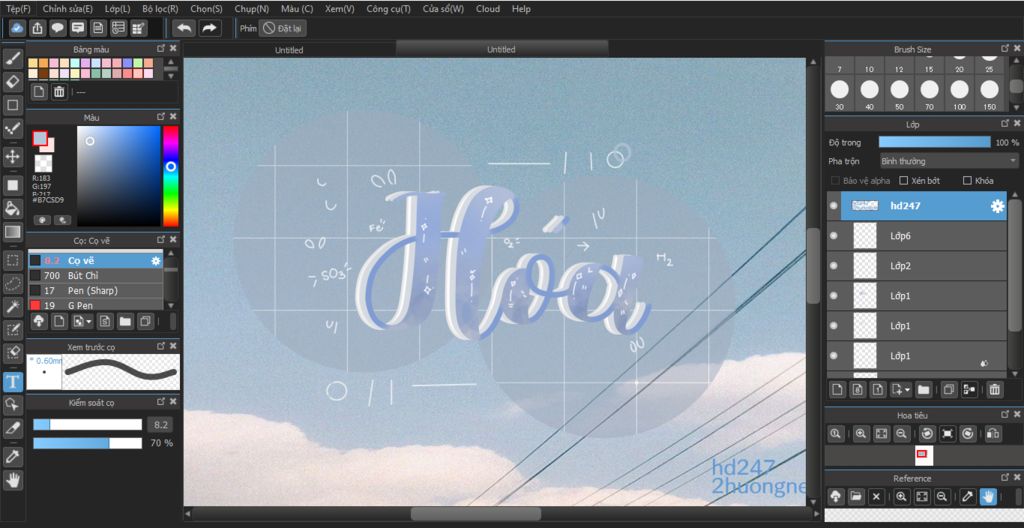Click brush list down arrow

[171, 305]
